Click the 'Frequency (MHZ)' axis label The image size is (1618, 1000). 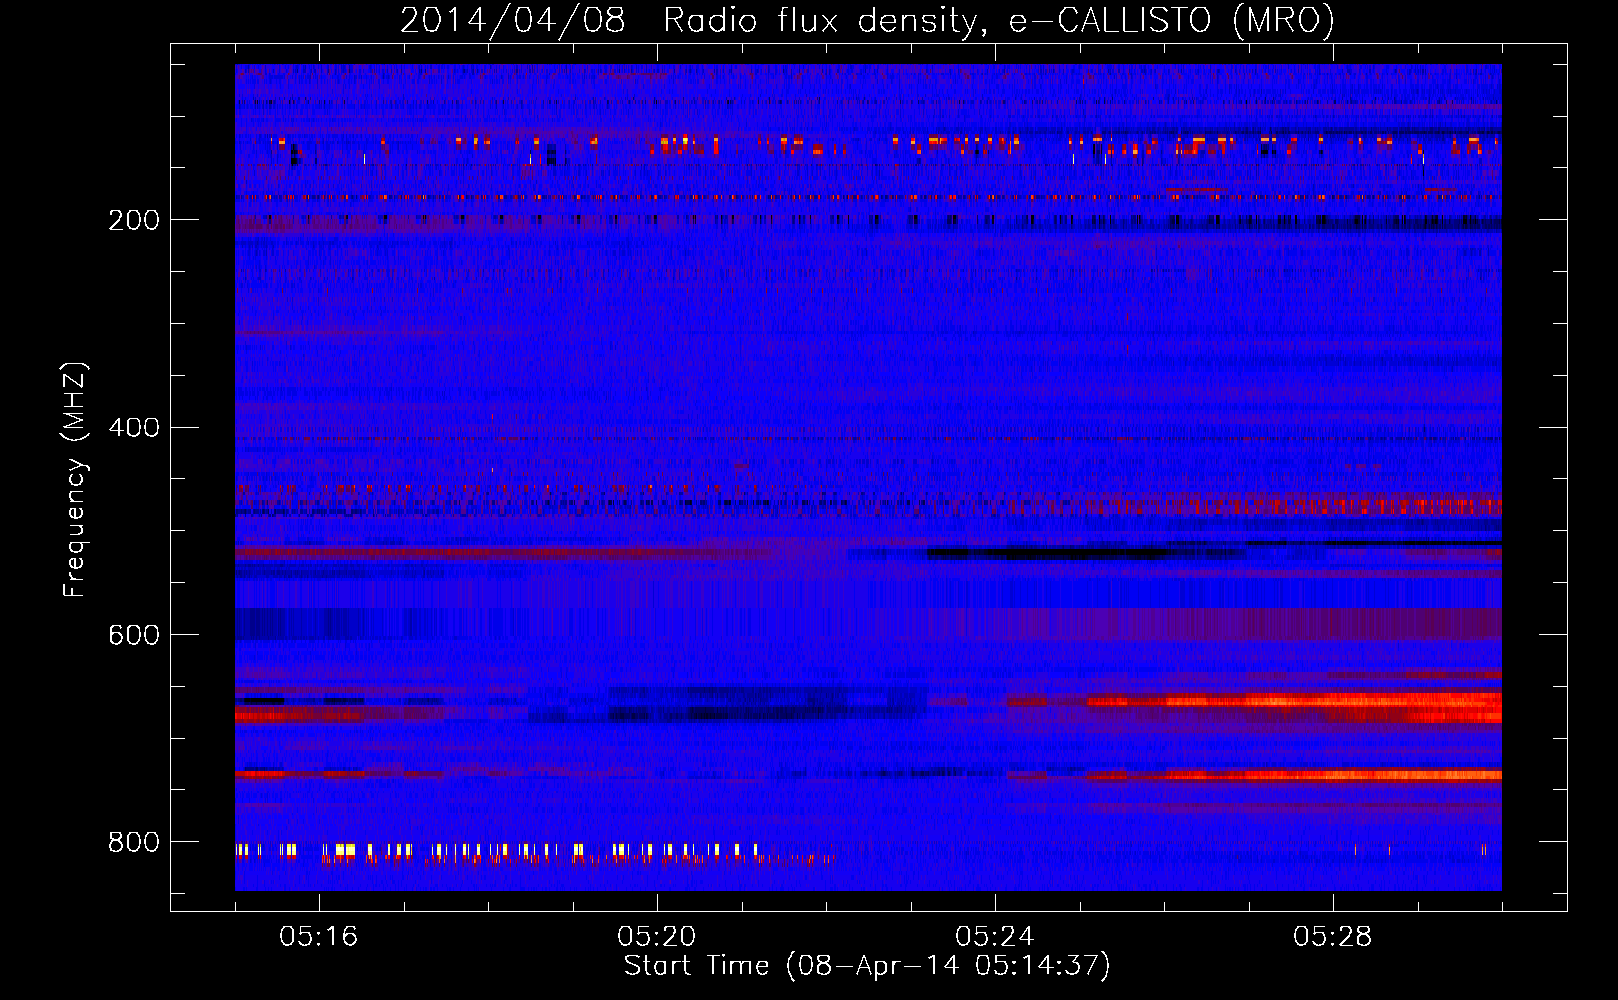point(74,479)
